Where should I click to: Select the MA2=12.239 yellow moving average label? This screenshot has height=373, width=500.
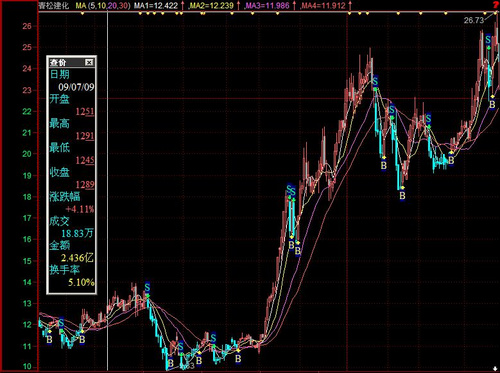(x=211, y=6)
